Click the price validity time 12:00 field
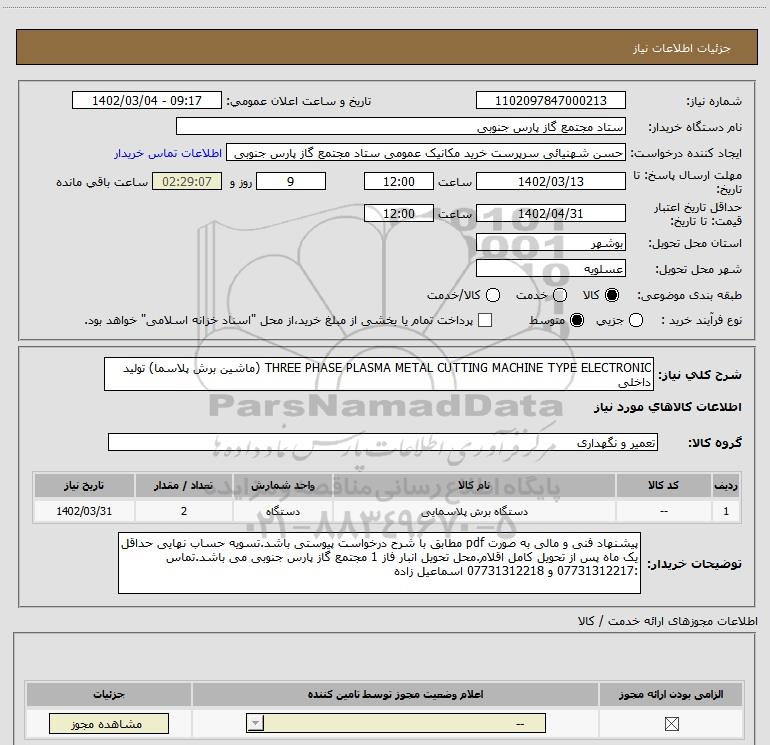770x745 pixels. click(x=399, y=213)
